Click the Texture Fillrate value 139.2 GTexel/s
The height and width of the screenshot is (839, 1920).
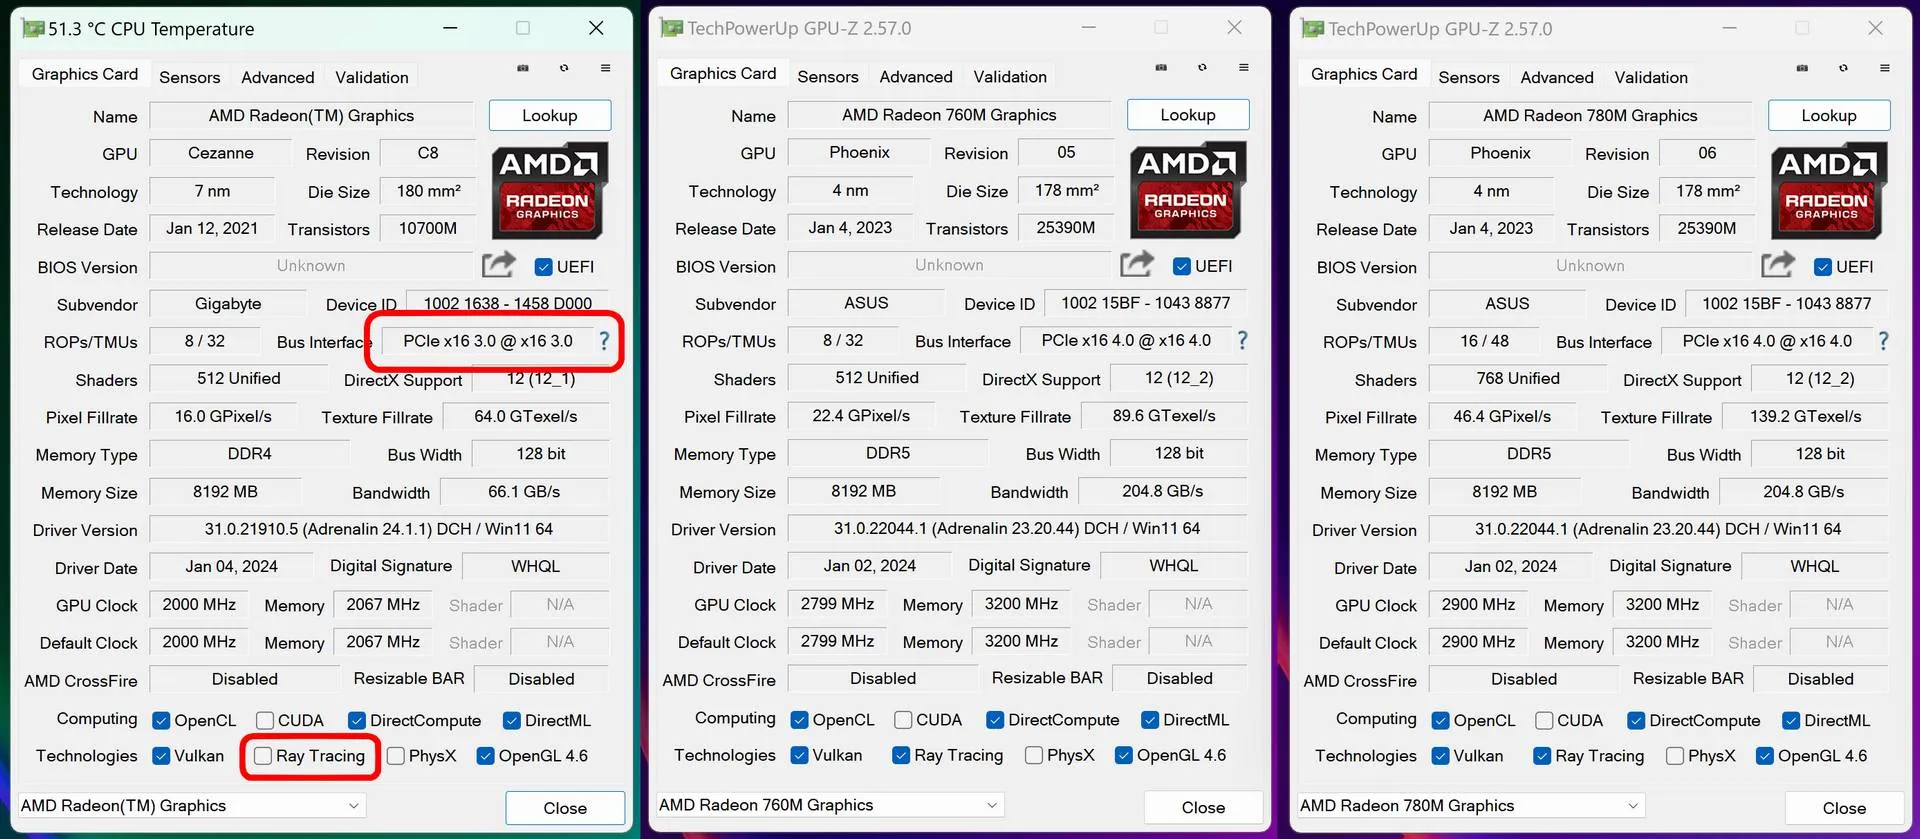point(1806,417)
